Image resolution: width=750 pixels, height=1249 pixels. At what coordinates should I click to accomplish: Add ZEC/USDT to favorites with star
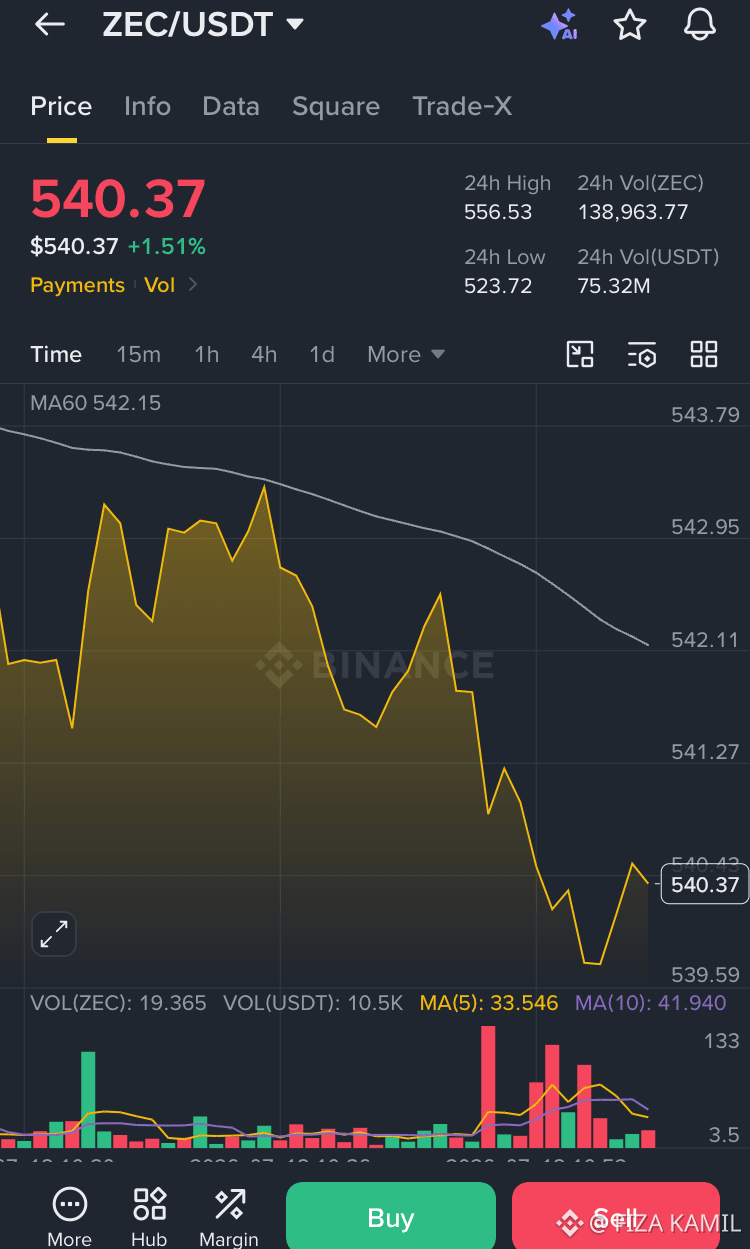point(630,25)
